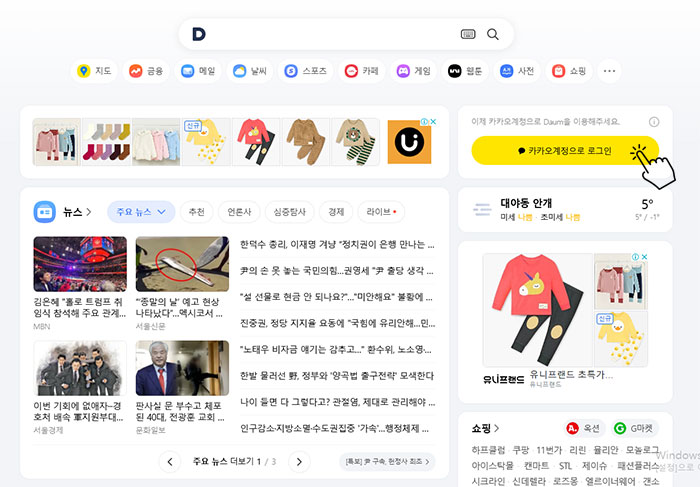Open the 尹 구속 breaking news pill

[x=387, y=461]
